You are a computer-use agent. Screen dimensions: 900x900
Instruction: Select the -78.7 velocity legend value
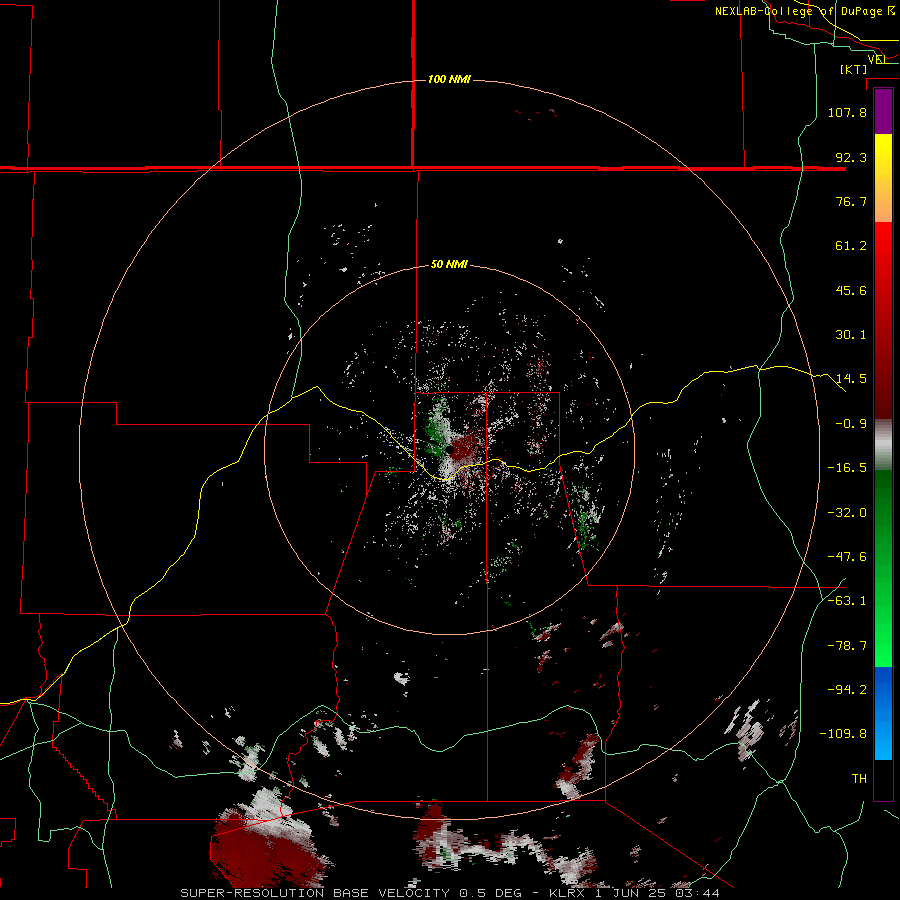(x=847, y=646)
